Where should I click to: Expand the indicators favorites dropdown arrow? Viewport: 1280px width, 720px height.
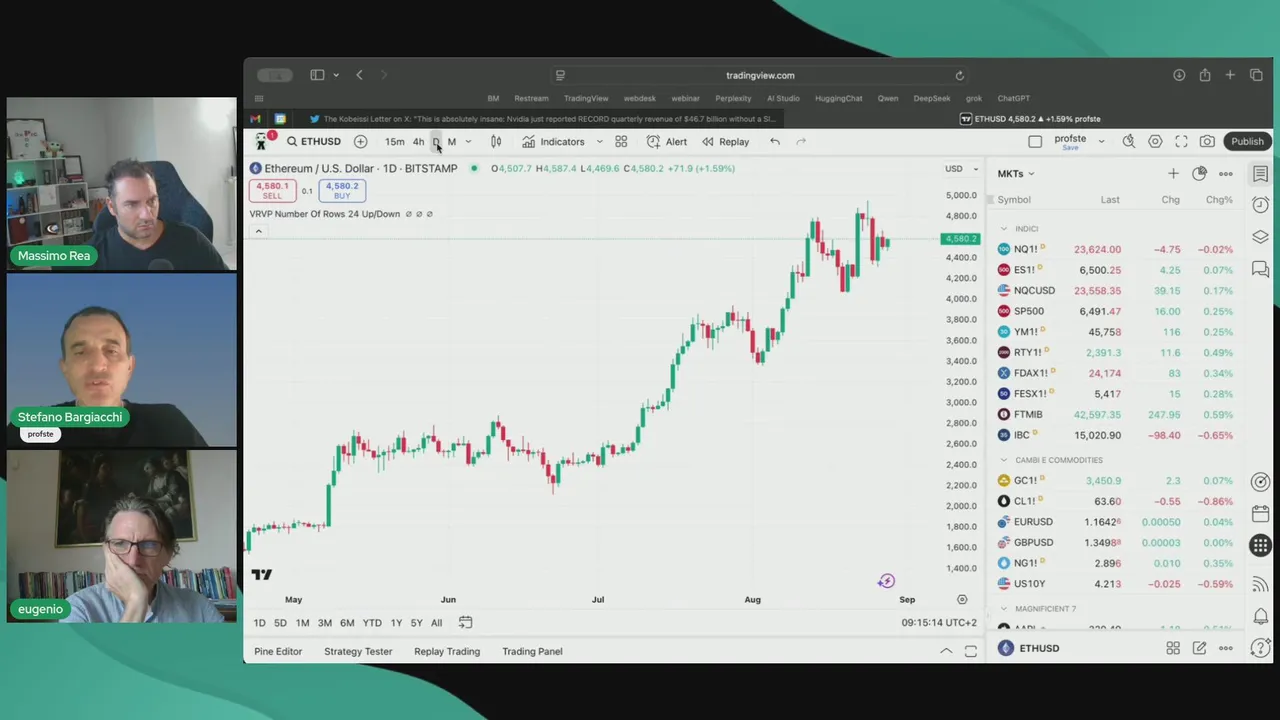600,142
